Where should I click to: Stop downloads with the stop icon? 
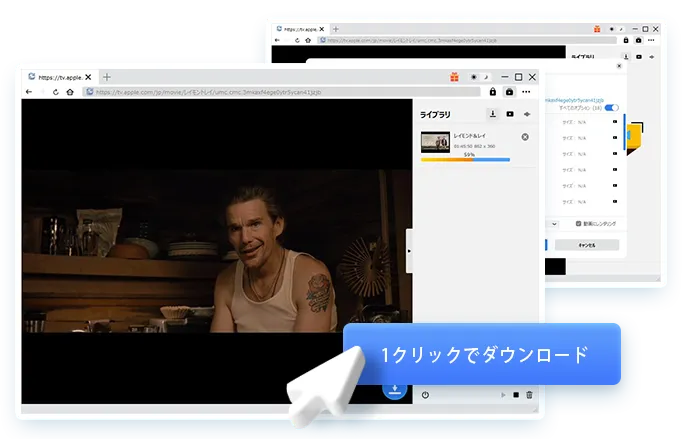click(x=516, y=395)
